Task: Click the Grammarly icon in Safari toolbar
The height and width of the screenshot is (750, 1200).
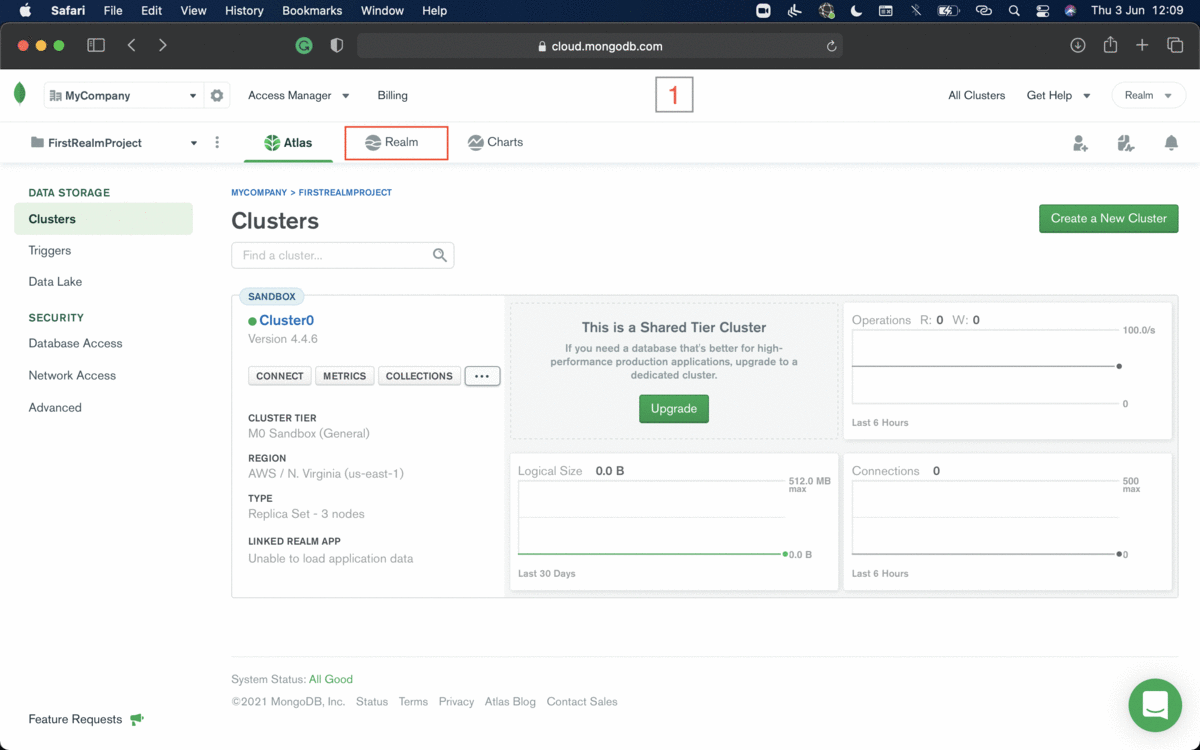Action: 302,45
